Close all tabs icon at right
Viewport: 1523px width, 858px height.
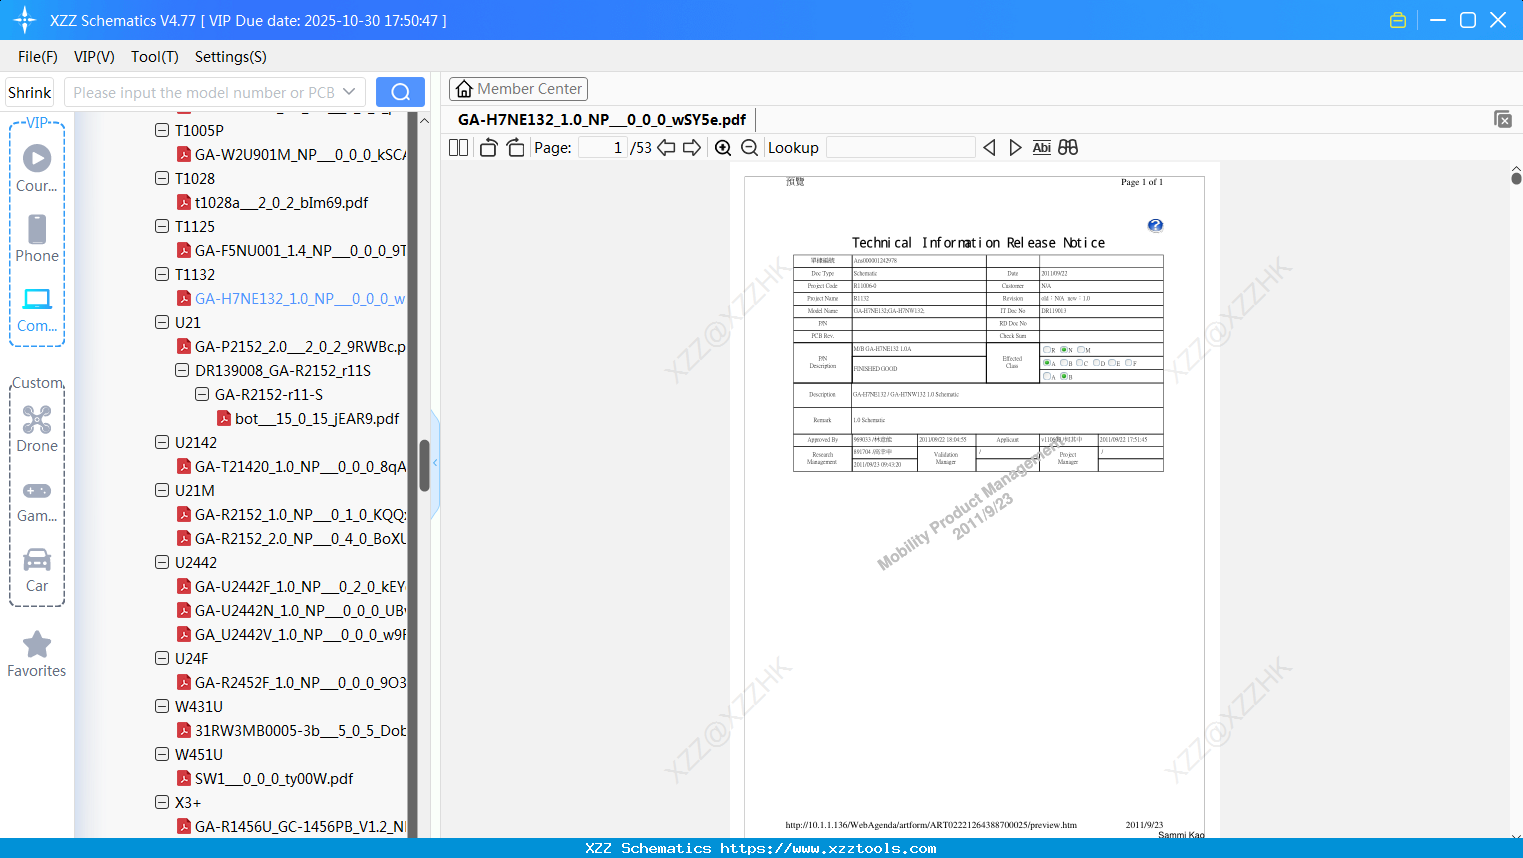1503,119
